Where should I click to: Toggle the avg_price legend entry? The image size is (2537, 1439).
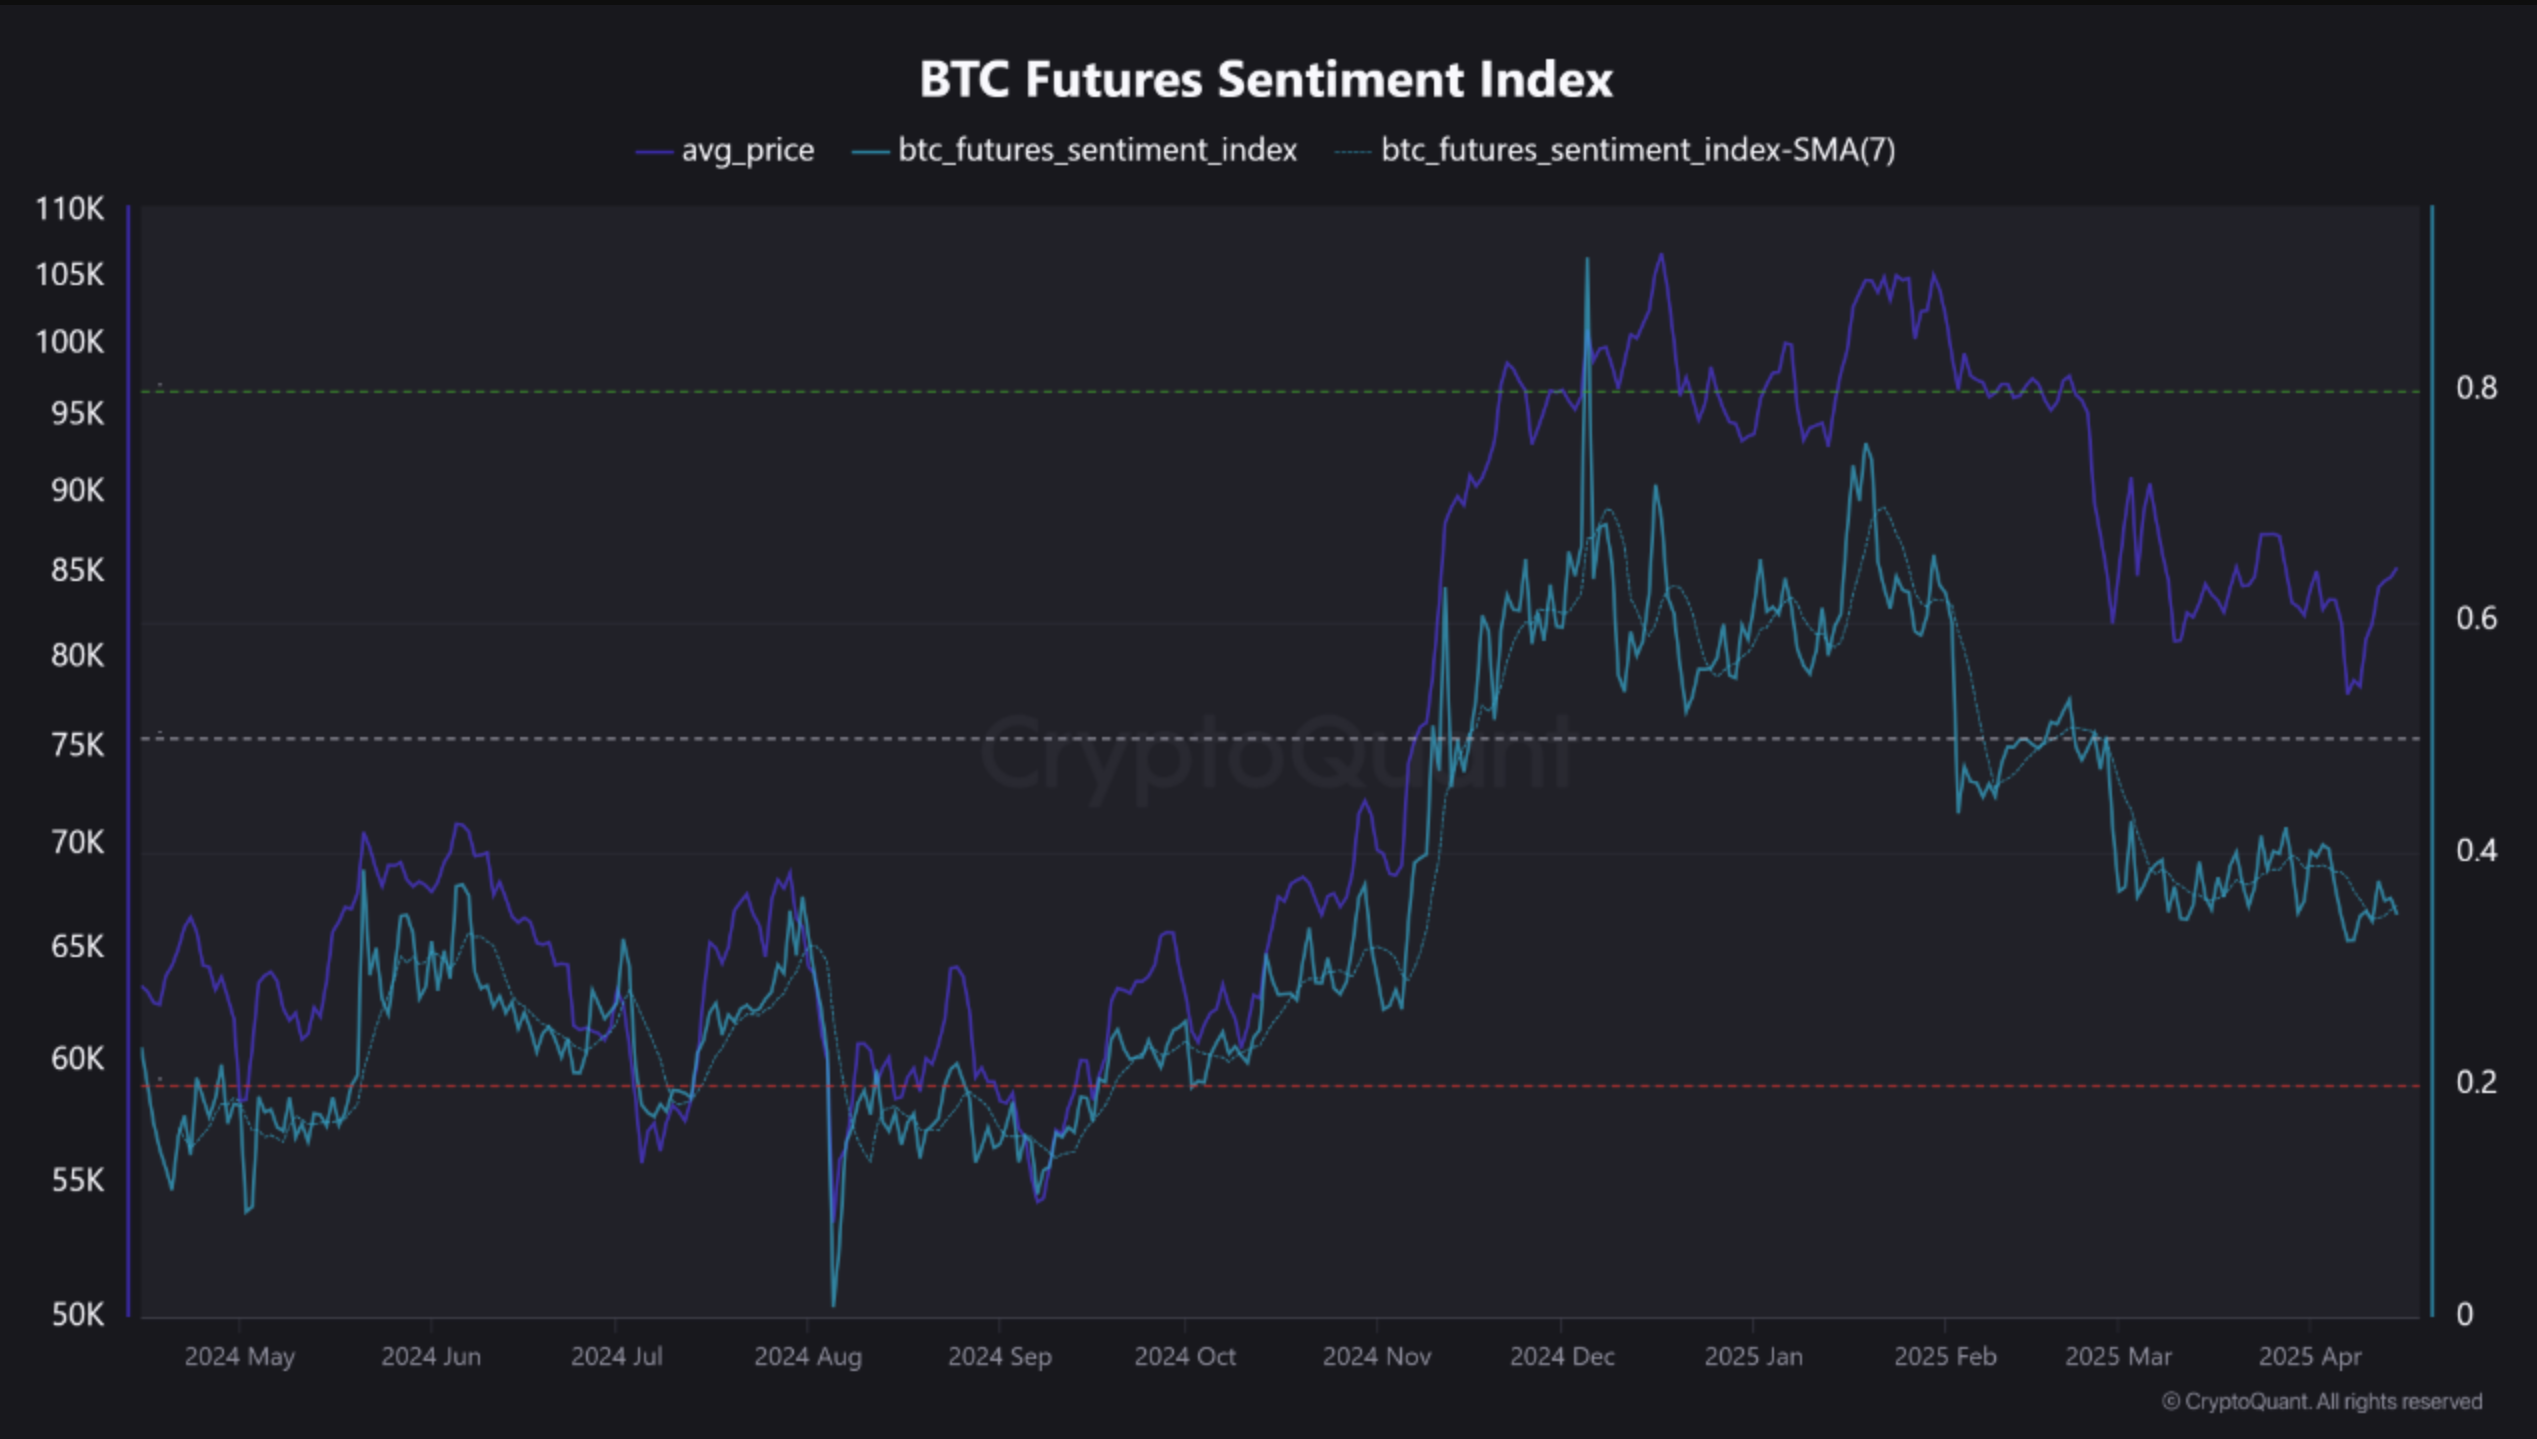747,151
